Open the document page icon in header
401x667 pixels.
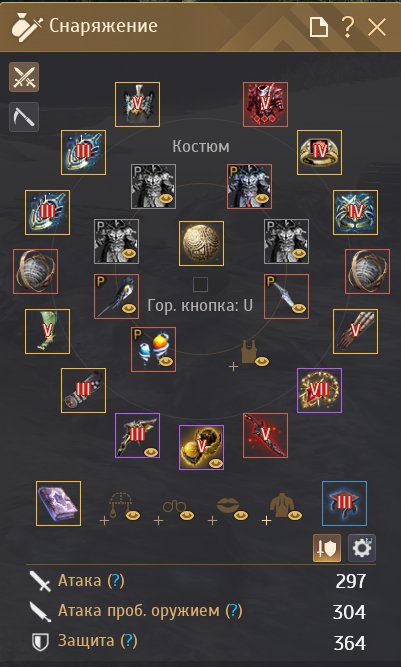point(319,28)
